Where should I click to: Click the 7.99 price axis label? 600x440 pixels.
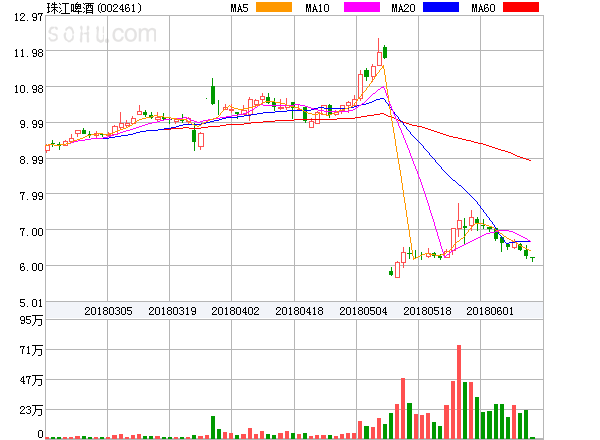(x=31, y=196)
